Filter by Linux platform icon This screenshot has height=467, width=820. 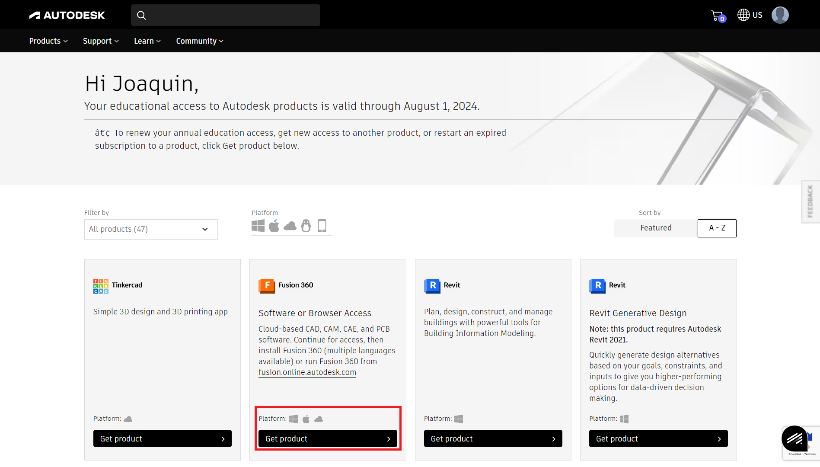click(306, 225)
